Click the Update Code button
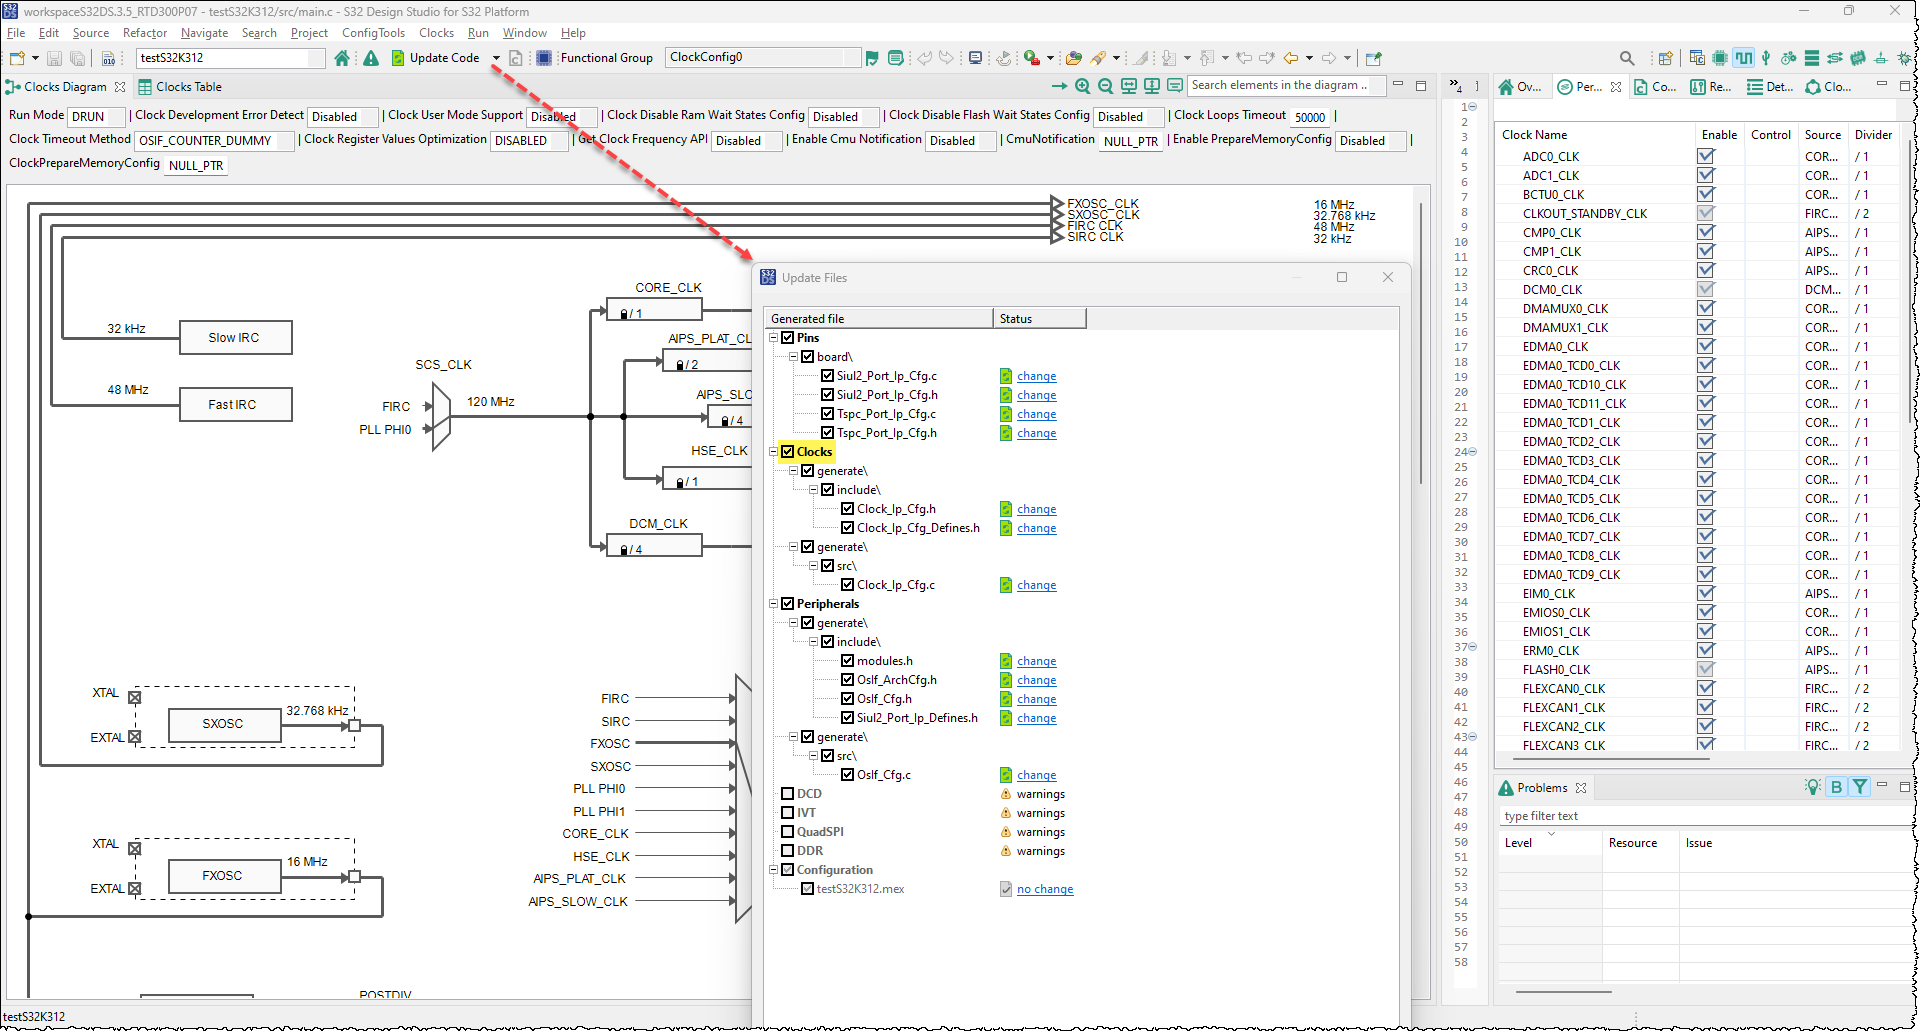Viewport: 1920px width, 1032px height. coord(436,58)
